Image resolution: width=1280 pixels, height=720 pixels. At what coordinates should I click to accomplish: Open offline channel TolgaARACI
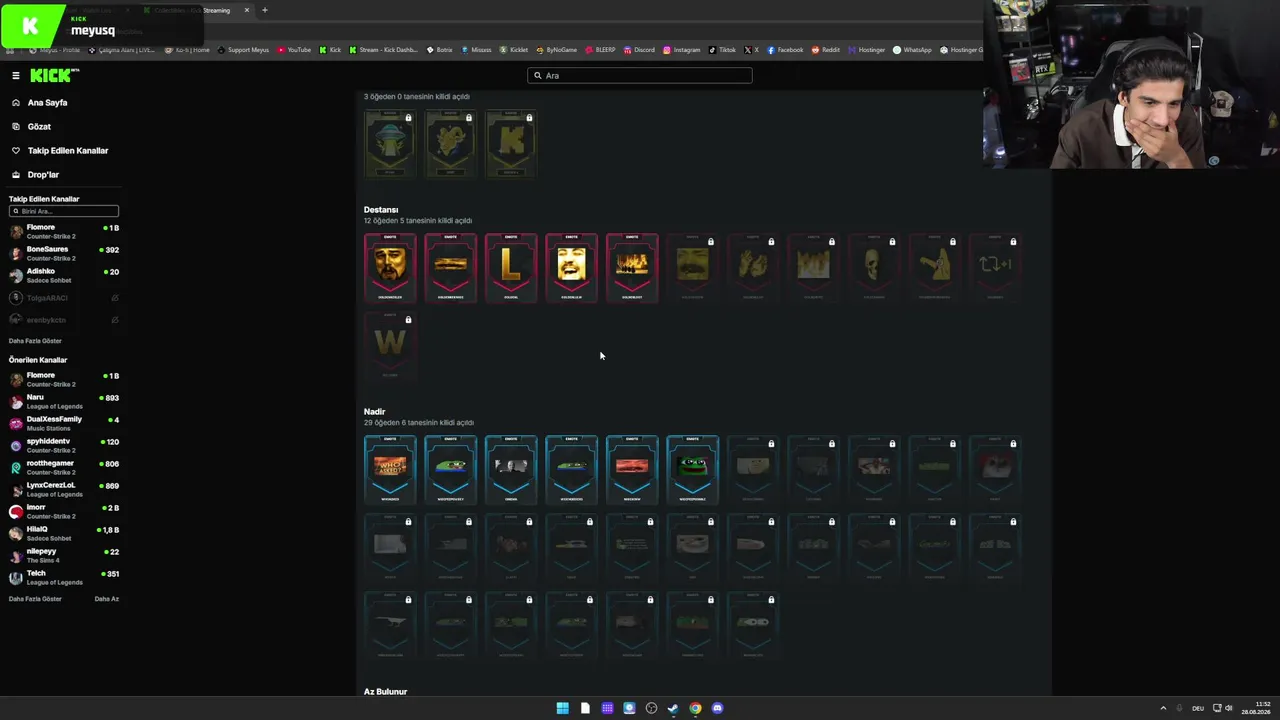64,298
